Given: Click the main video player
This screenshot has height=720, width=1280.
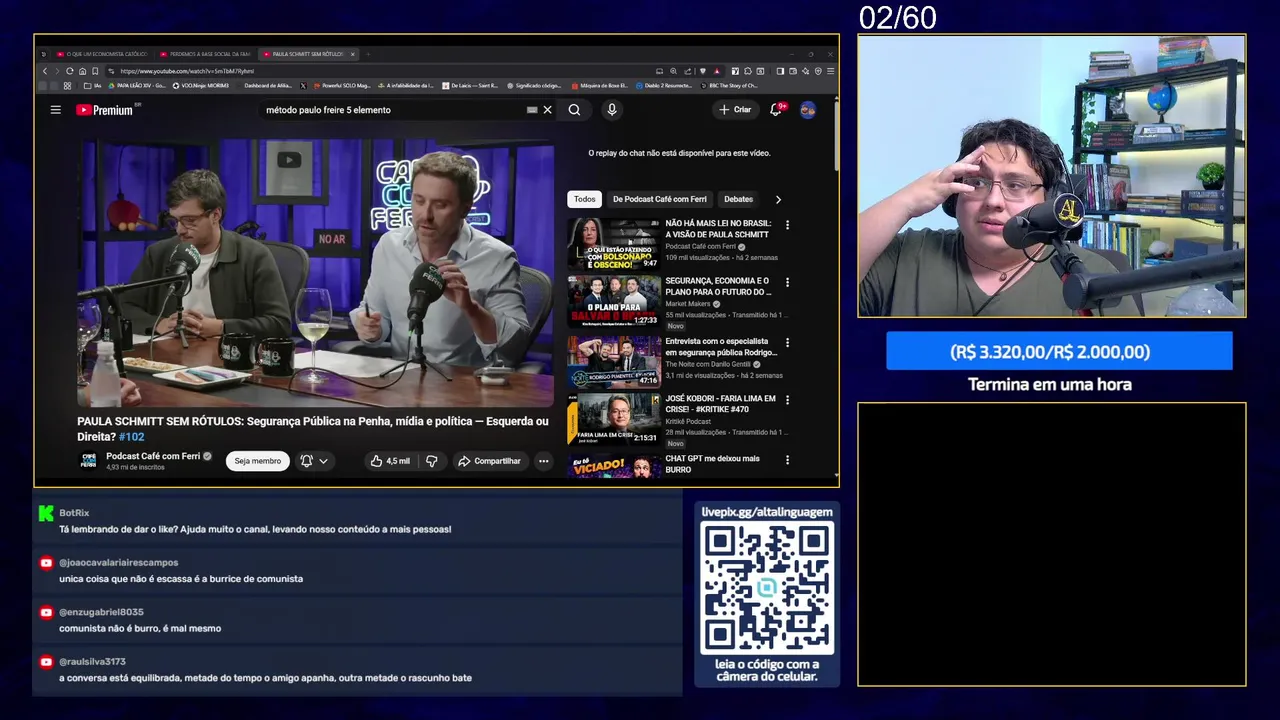Looking at the screenshot, I should [315, 274].
